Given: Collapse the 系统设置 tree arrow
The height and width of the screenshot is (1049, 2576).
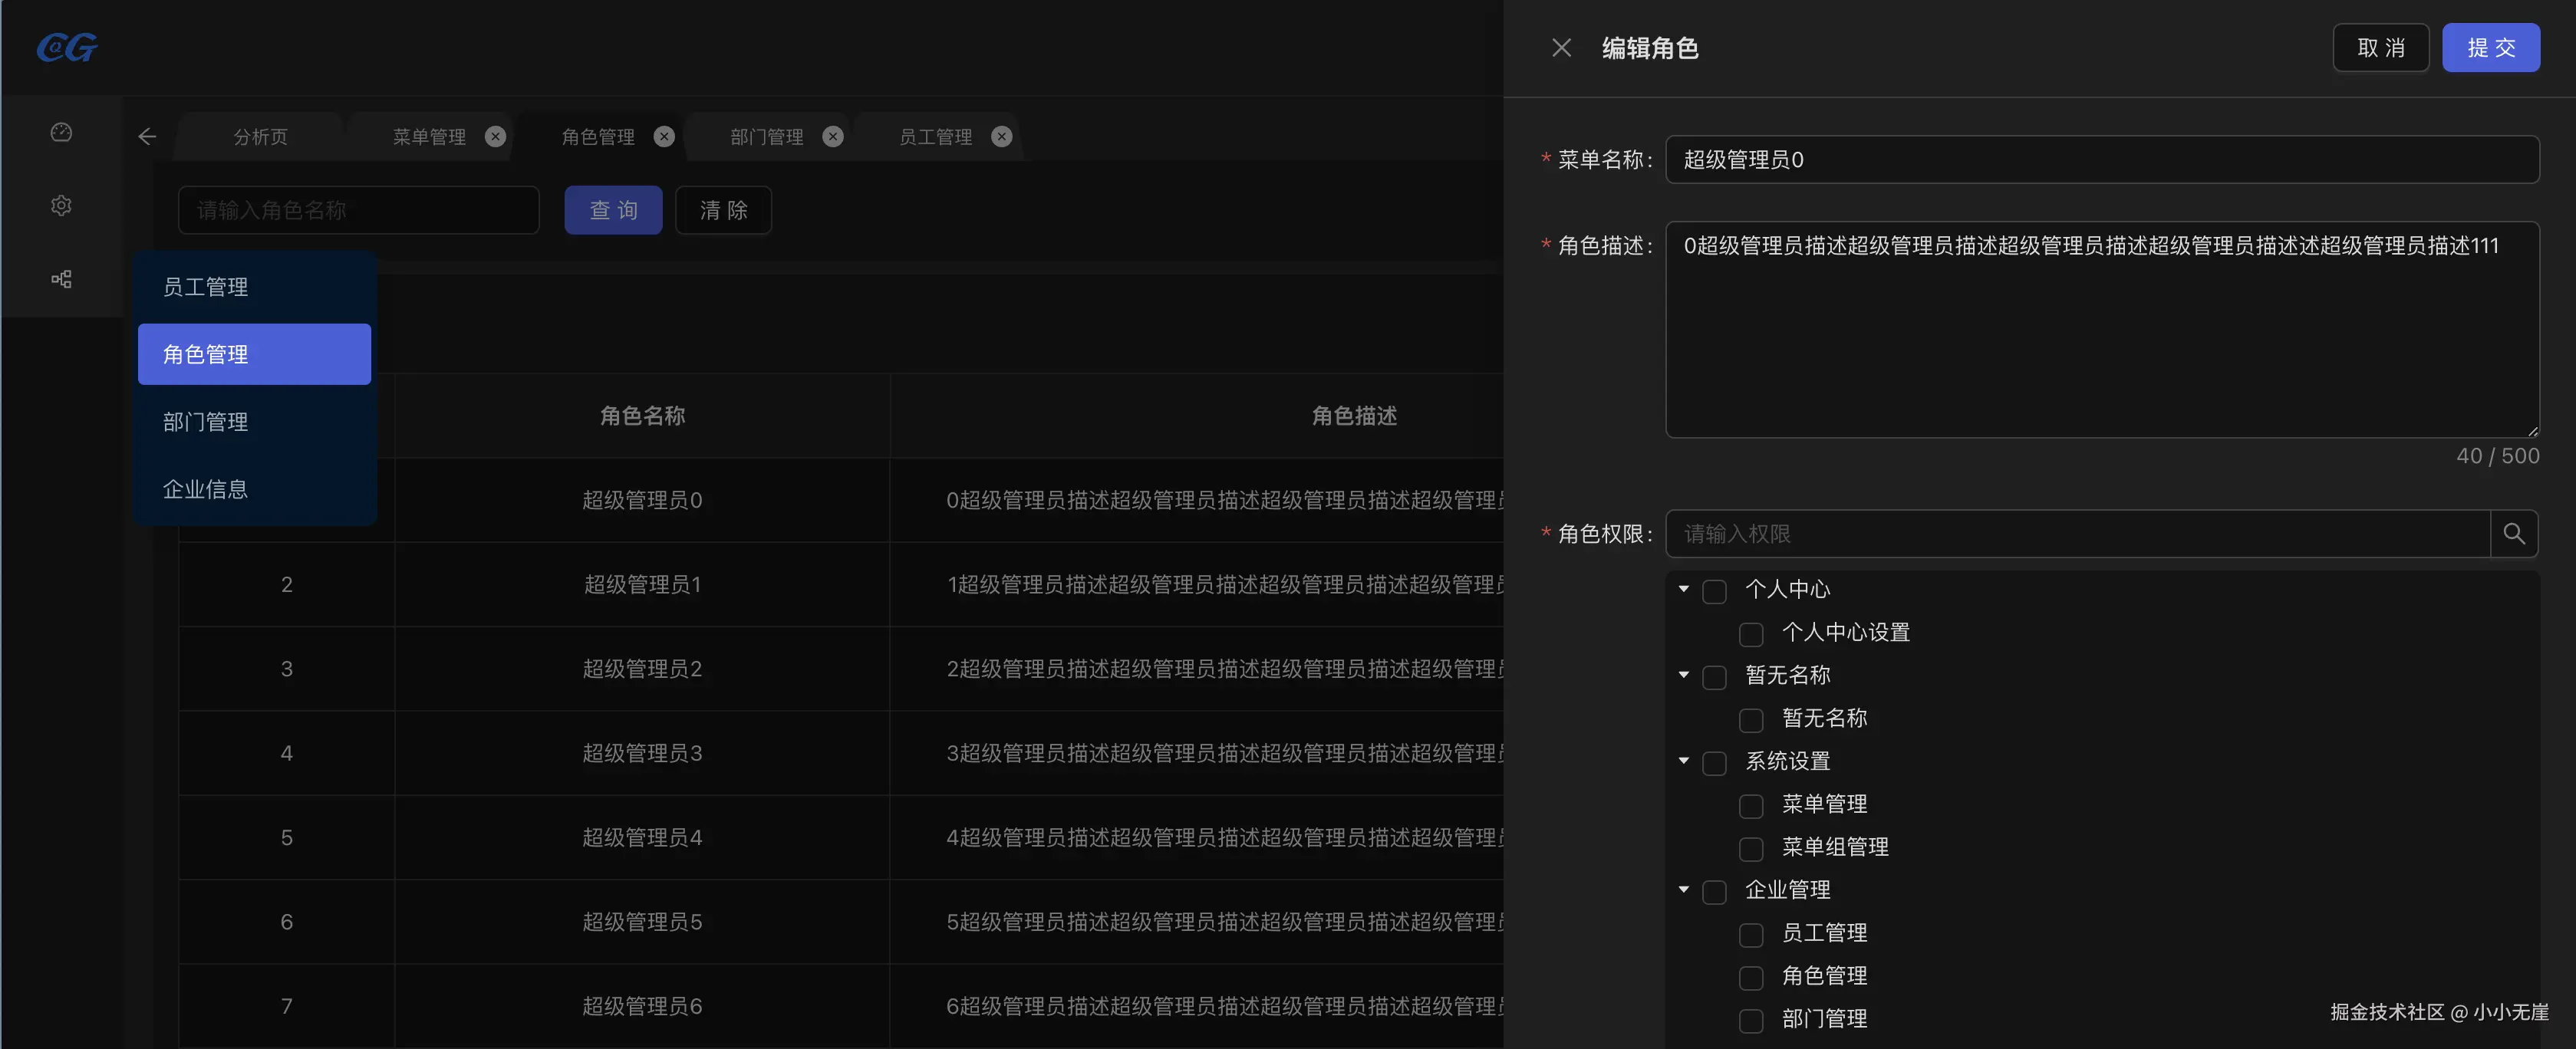Looking at the screenshot, I should [x=1684, y=761].
